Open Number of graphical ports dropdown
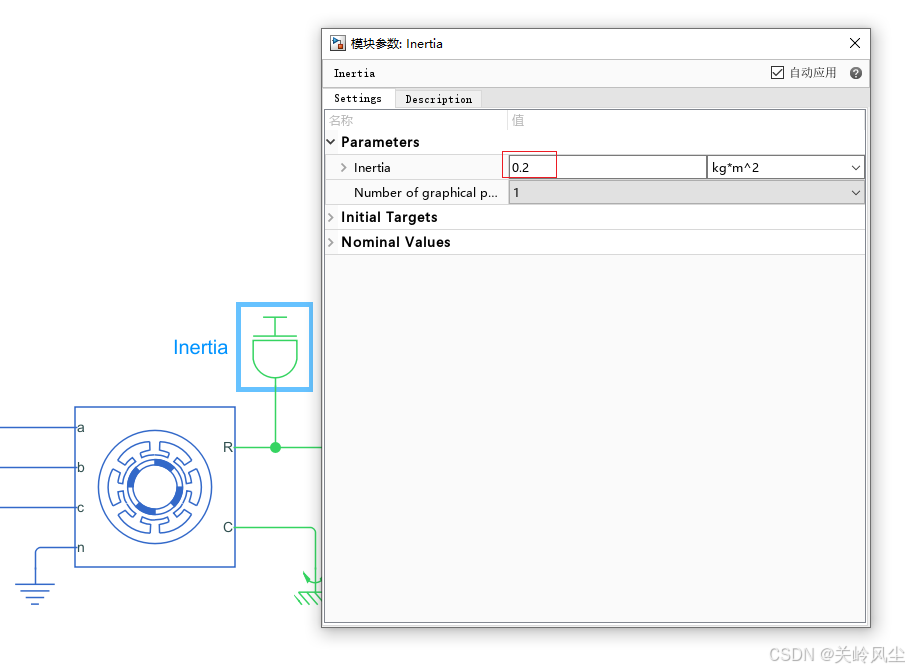This screenshot has height=670, width=909. coord(686,192)
